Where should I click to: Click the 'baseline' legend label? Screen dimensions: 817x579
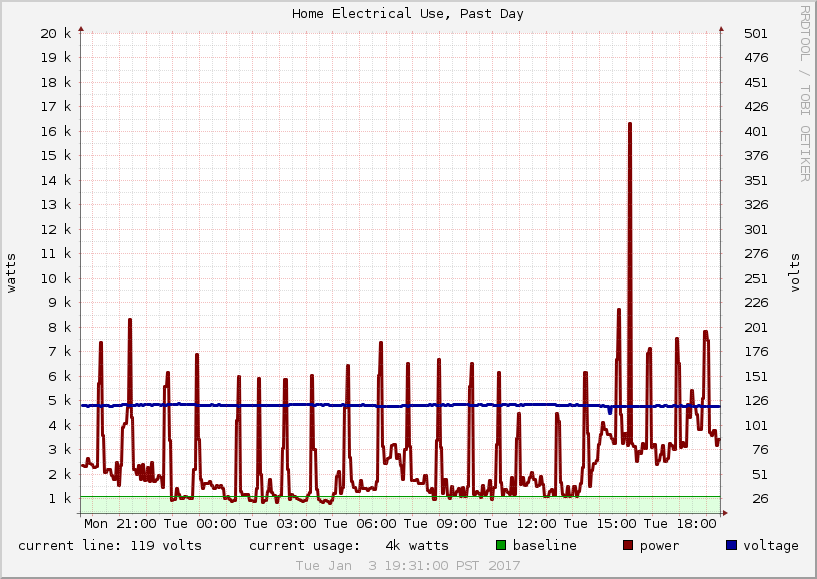tap(544, 545)
